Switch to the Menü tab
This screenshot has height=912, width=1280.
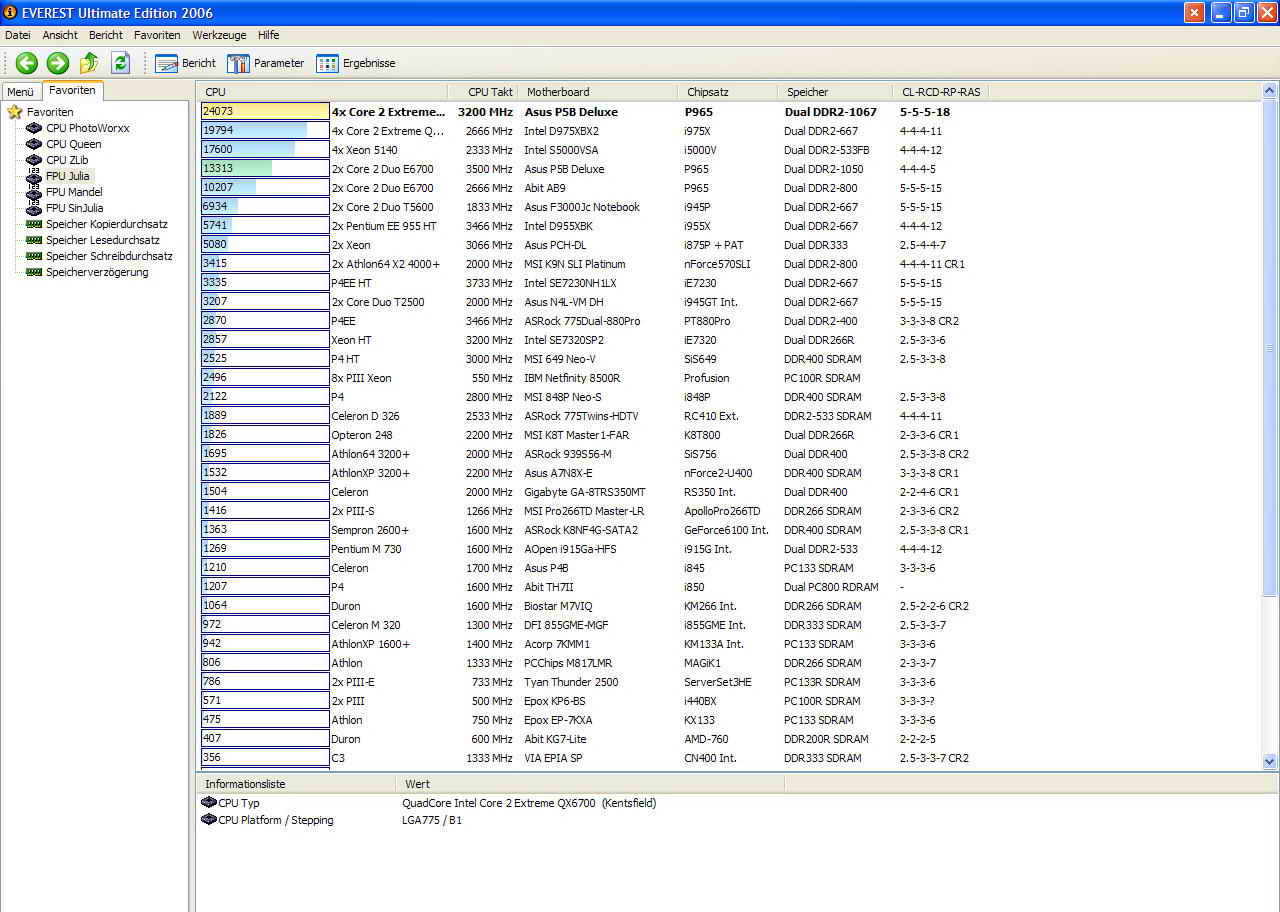pos(21,91)
